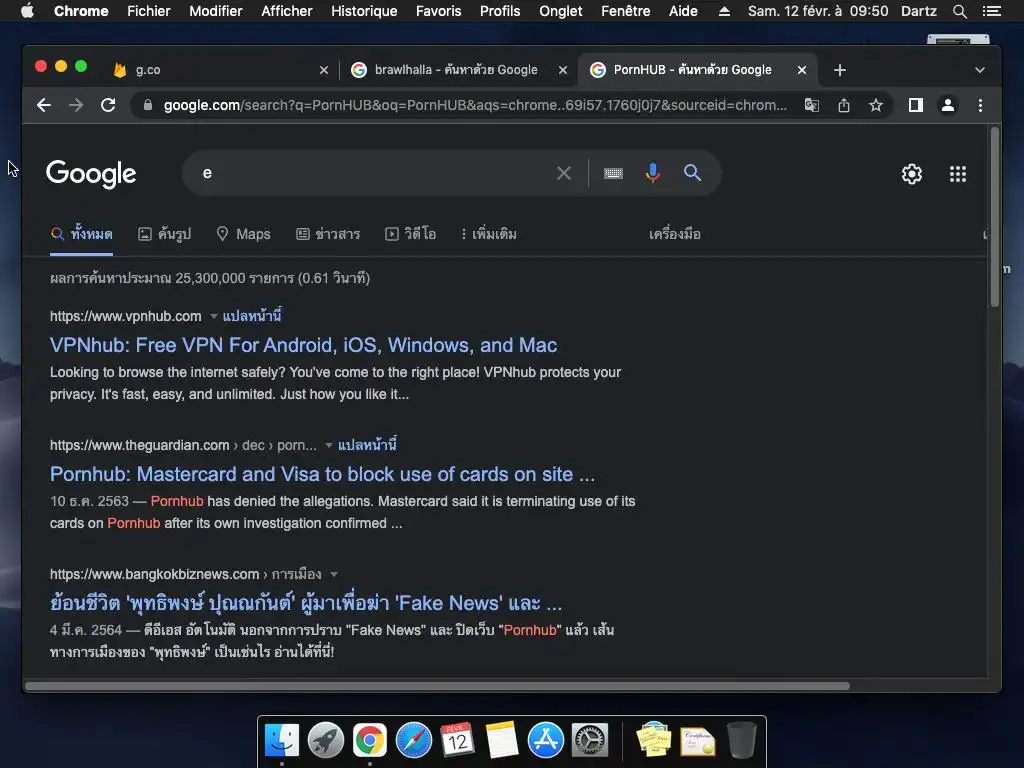Image resolution: width=1024 pixels, height=768 pixels.
Task: Open the translate page icon in address bar
Action: (x=812, y=105)
